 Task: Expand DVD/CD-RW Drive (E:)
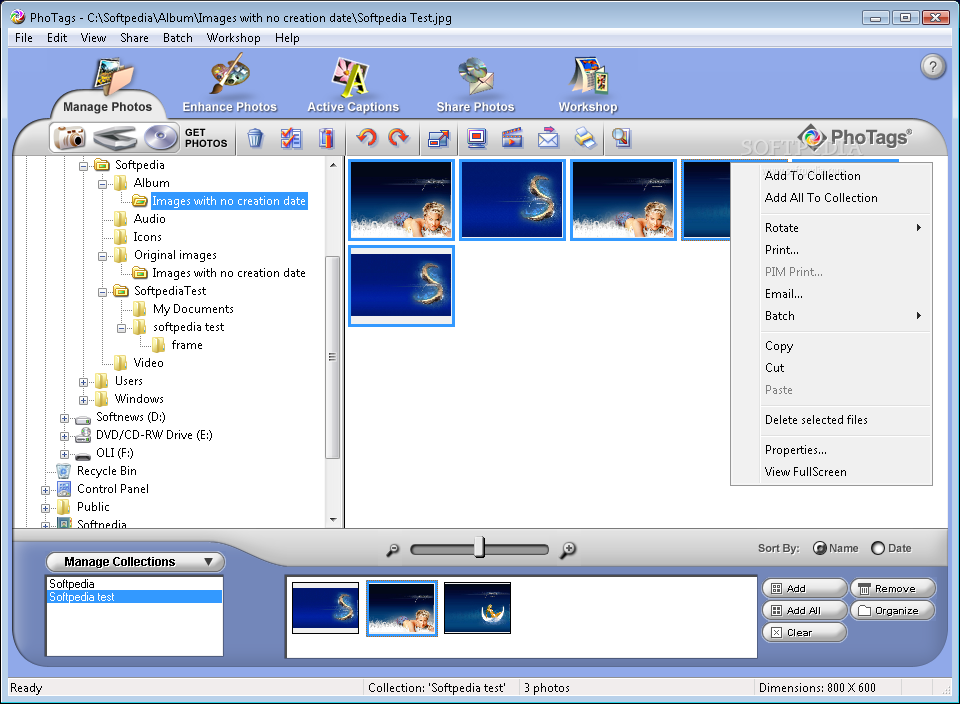tap(64, 436)
